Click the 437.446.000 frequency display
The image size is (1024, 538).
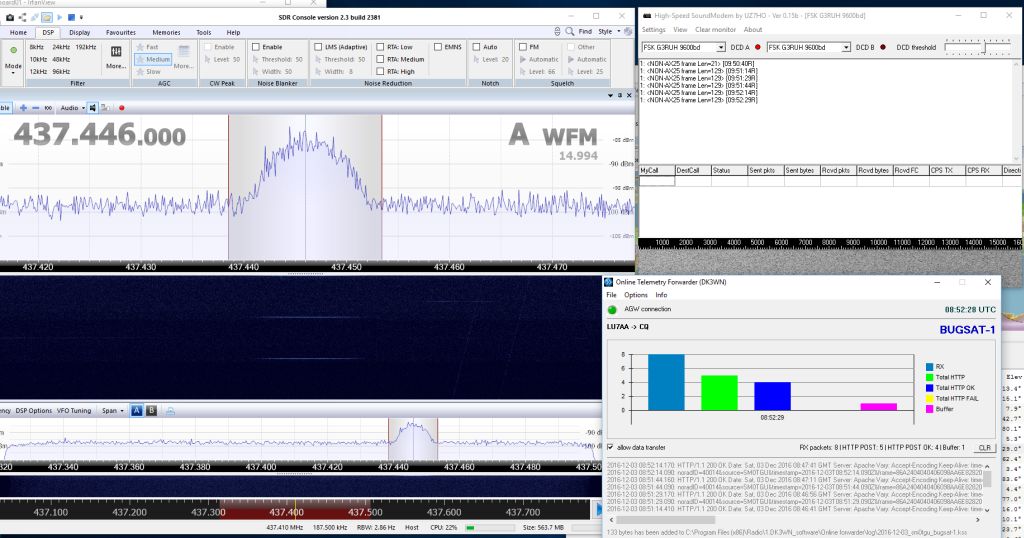click(100, 135)
